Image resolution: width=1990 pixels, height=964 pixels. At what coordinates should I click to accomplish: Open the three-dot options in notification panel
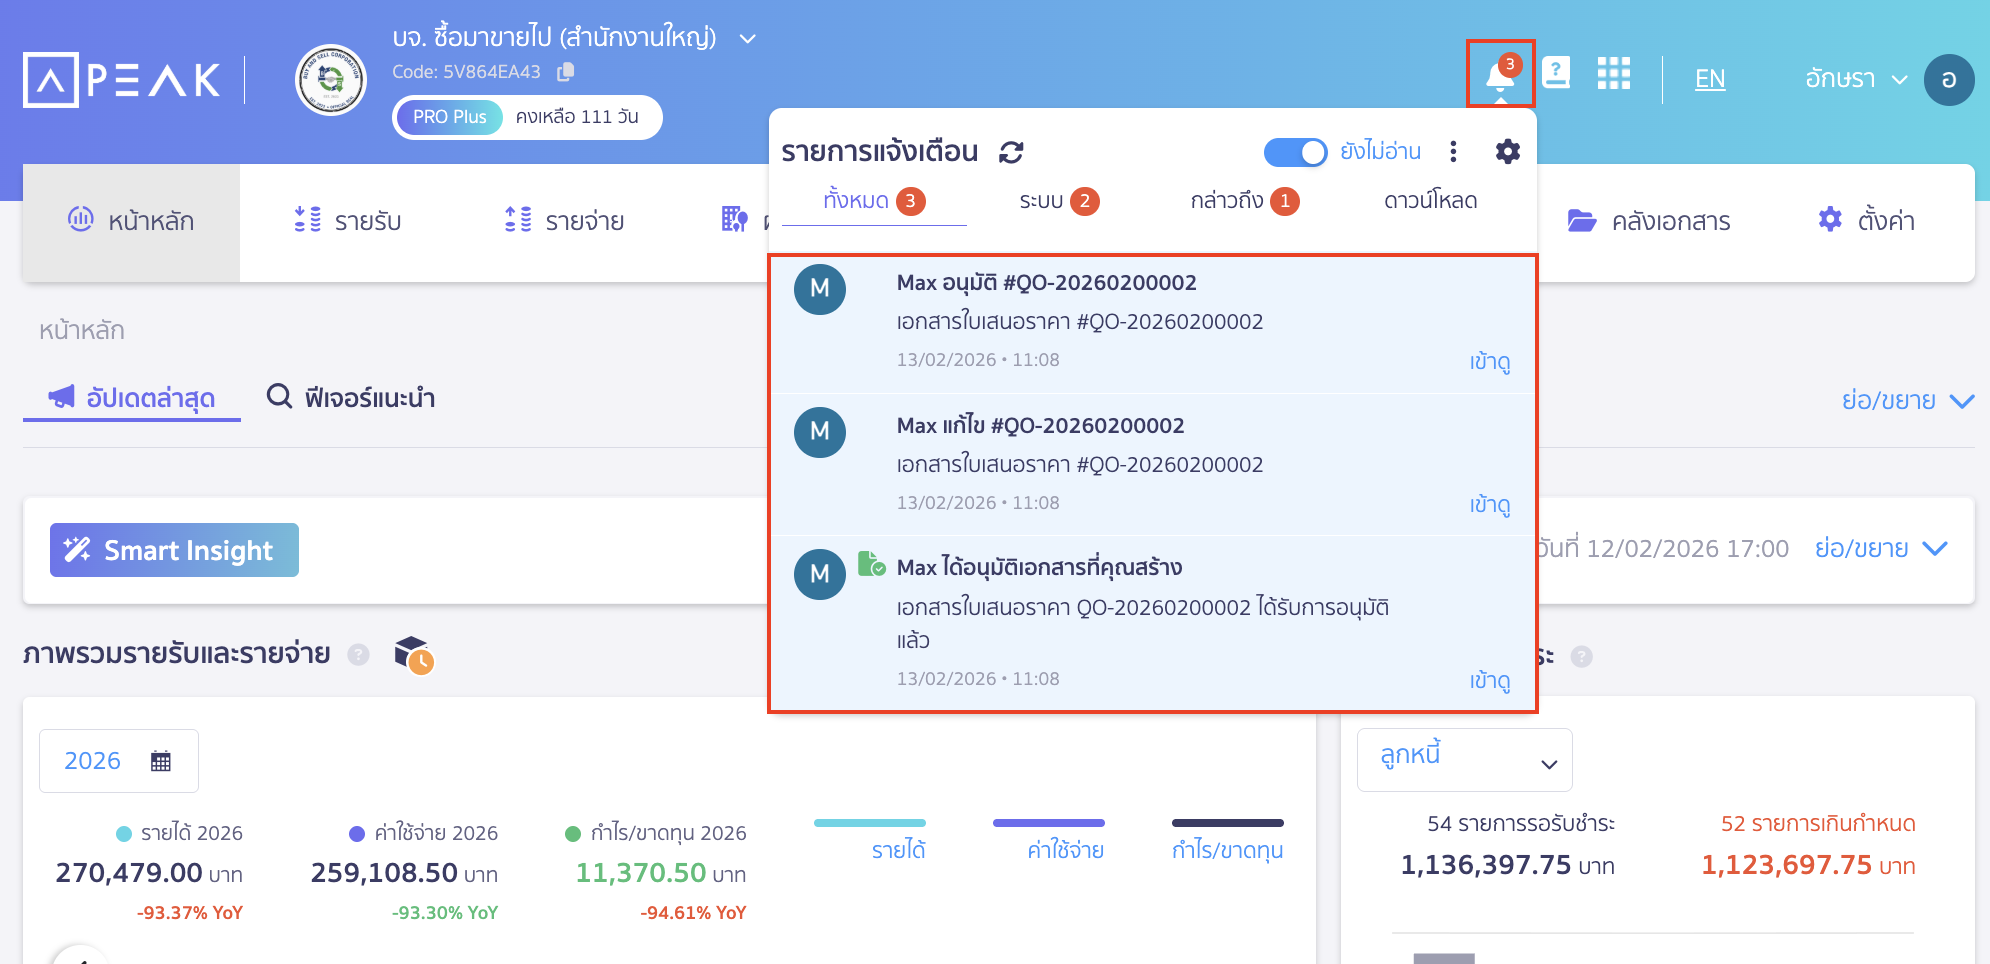pos(1453,152)
